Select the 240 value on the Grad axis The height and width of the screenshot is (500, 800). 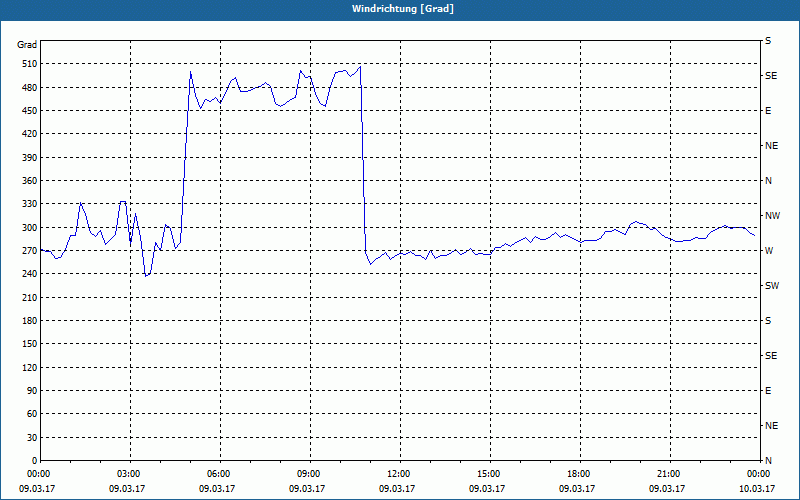(x=30, y=274)
